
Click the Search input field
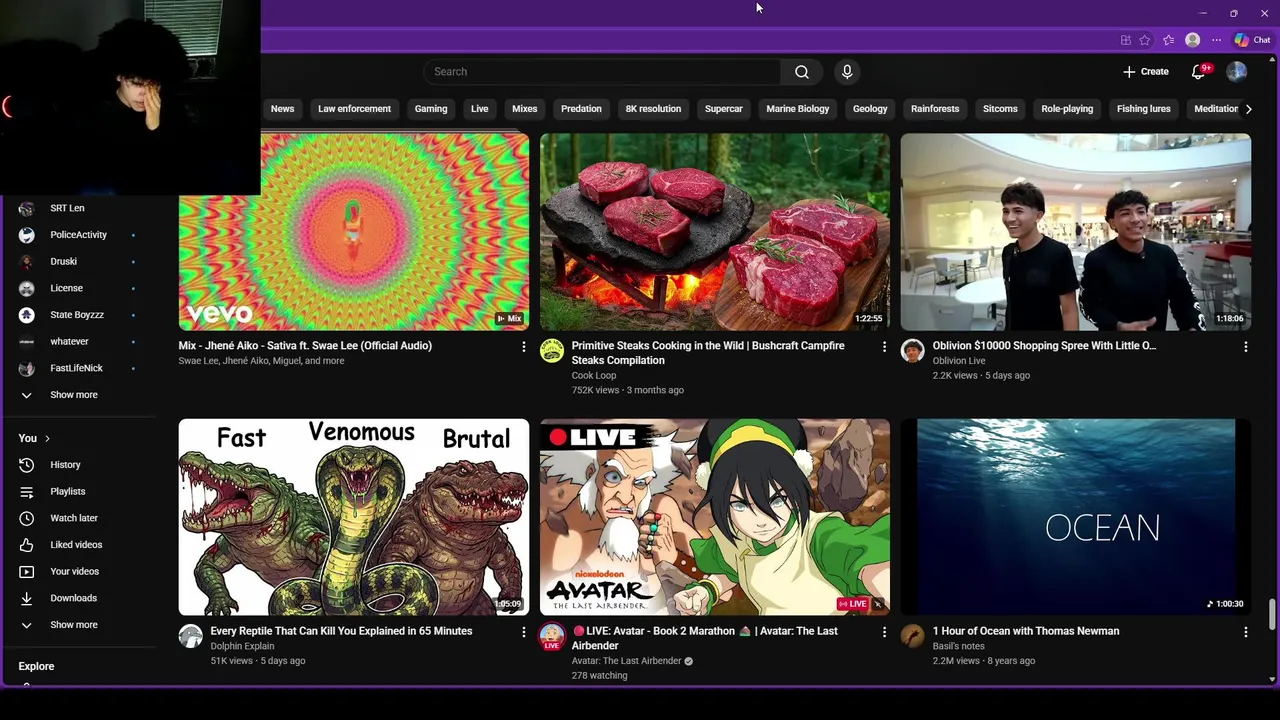(602, 72)
